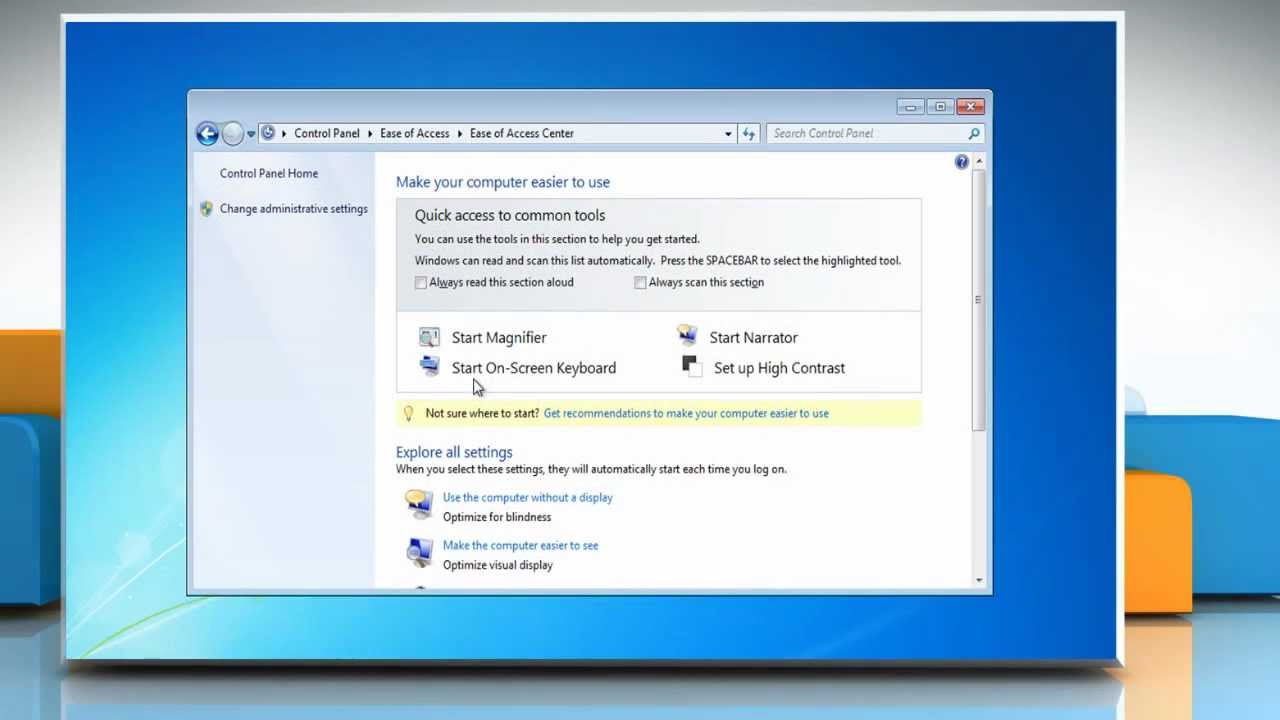Click the Forward navigation arrow button
1280x720 pixels.
[232, 133]
